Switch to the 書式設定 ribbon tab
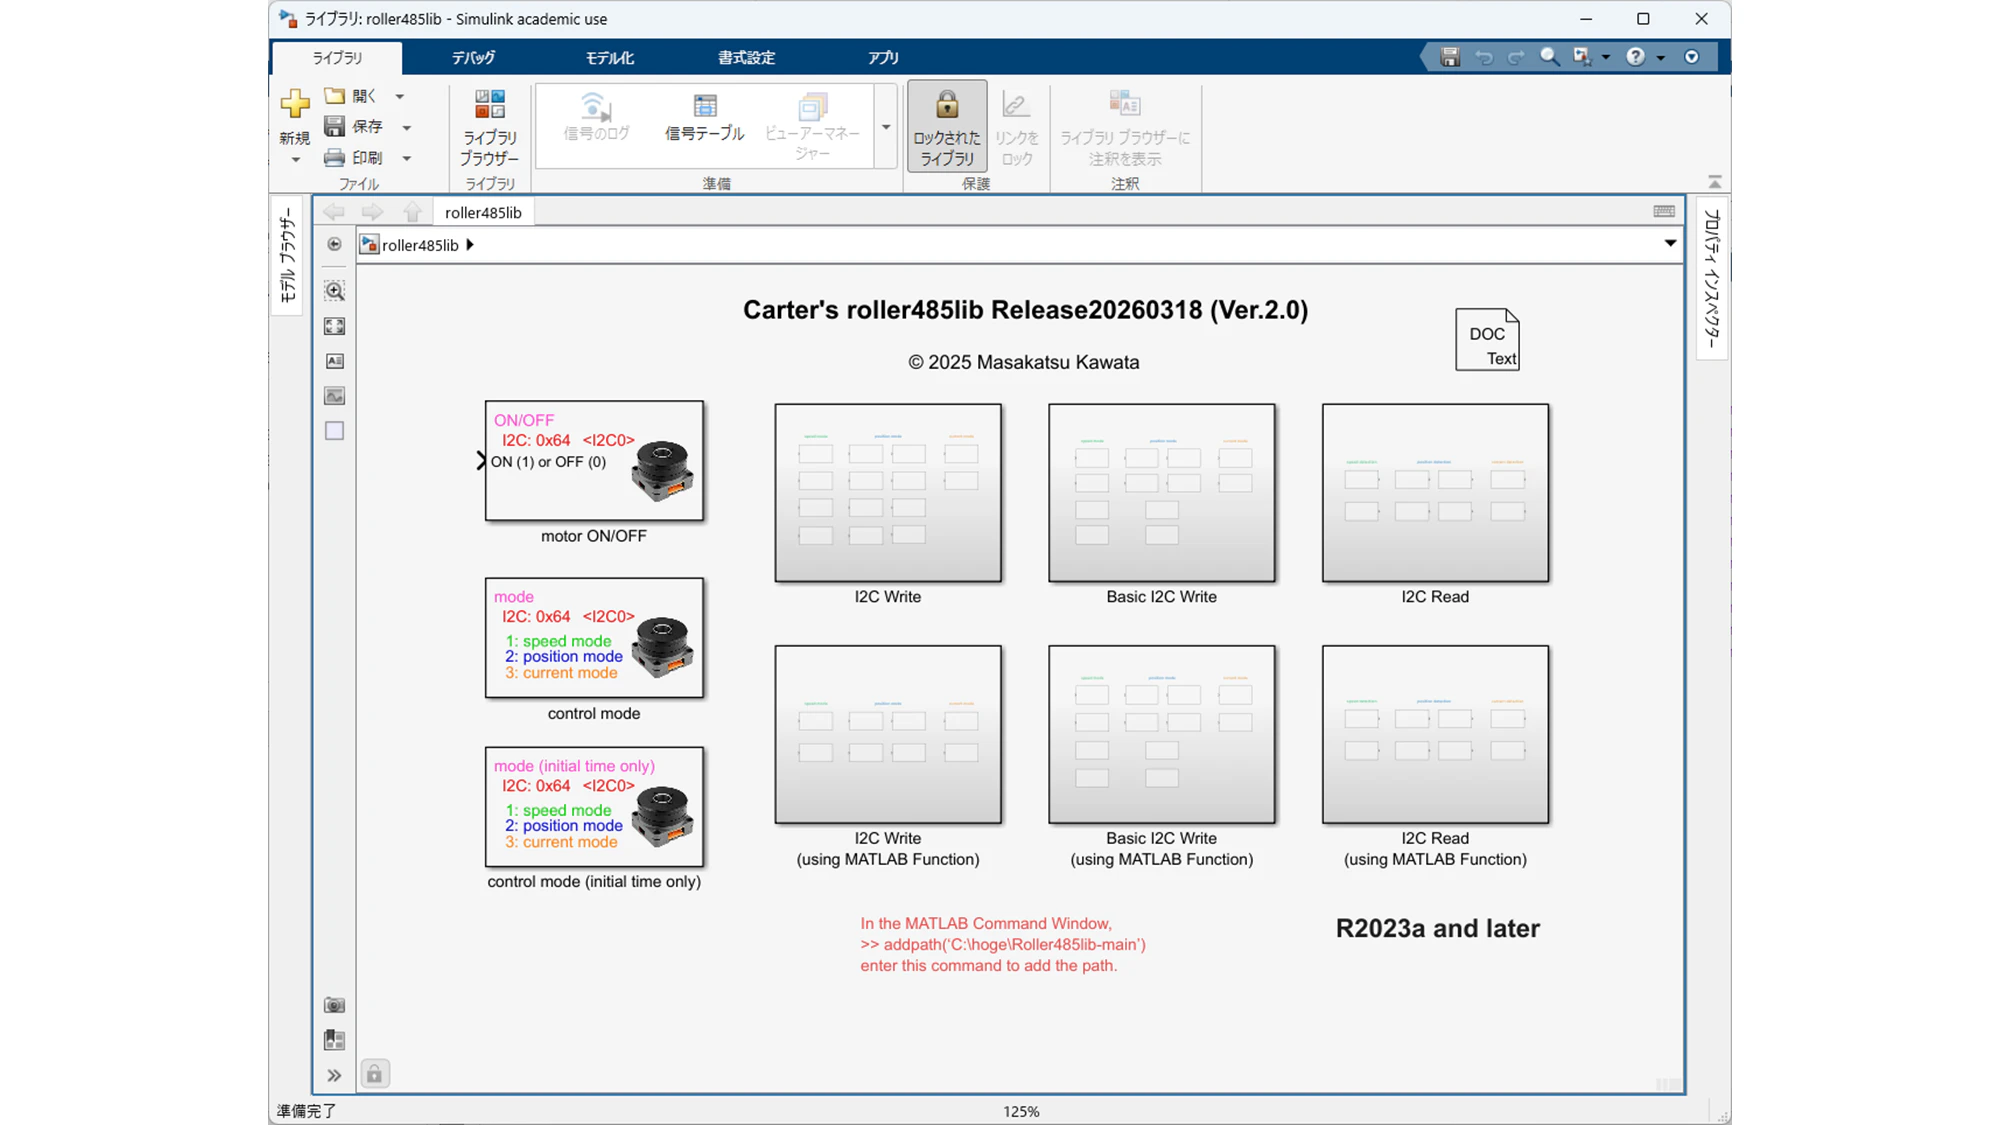The image size is (2000, 1125). (746, 58)
